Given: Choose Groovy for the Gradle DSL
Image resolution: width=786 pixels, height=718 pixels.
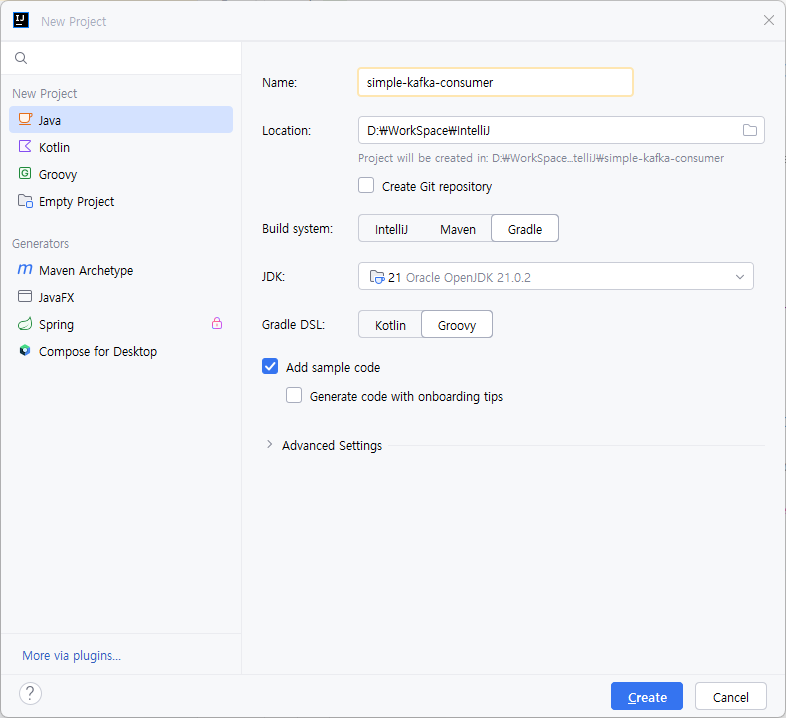Looking at the screenshot, I should [457, 324].
